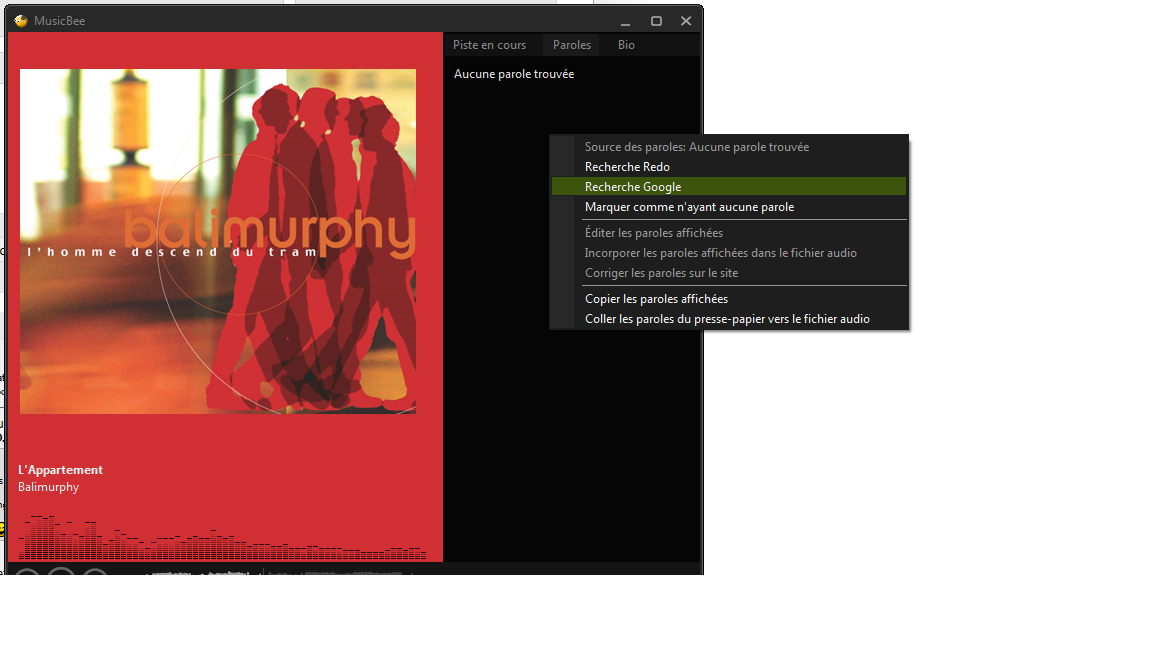Click the MusicBee title text
Screen dimensions: 1152x648
[60, 21]
